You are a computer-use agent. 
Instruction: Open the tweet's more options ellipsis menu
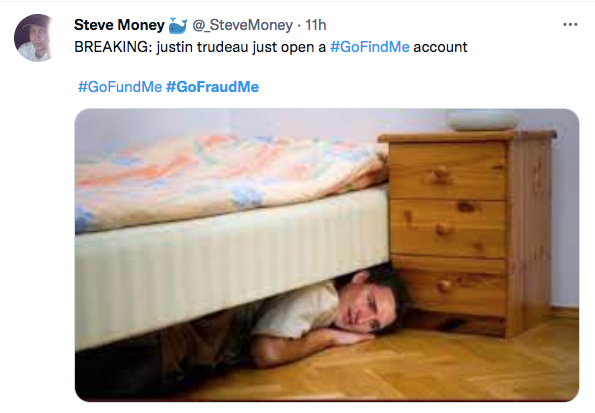coord(570,25)
